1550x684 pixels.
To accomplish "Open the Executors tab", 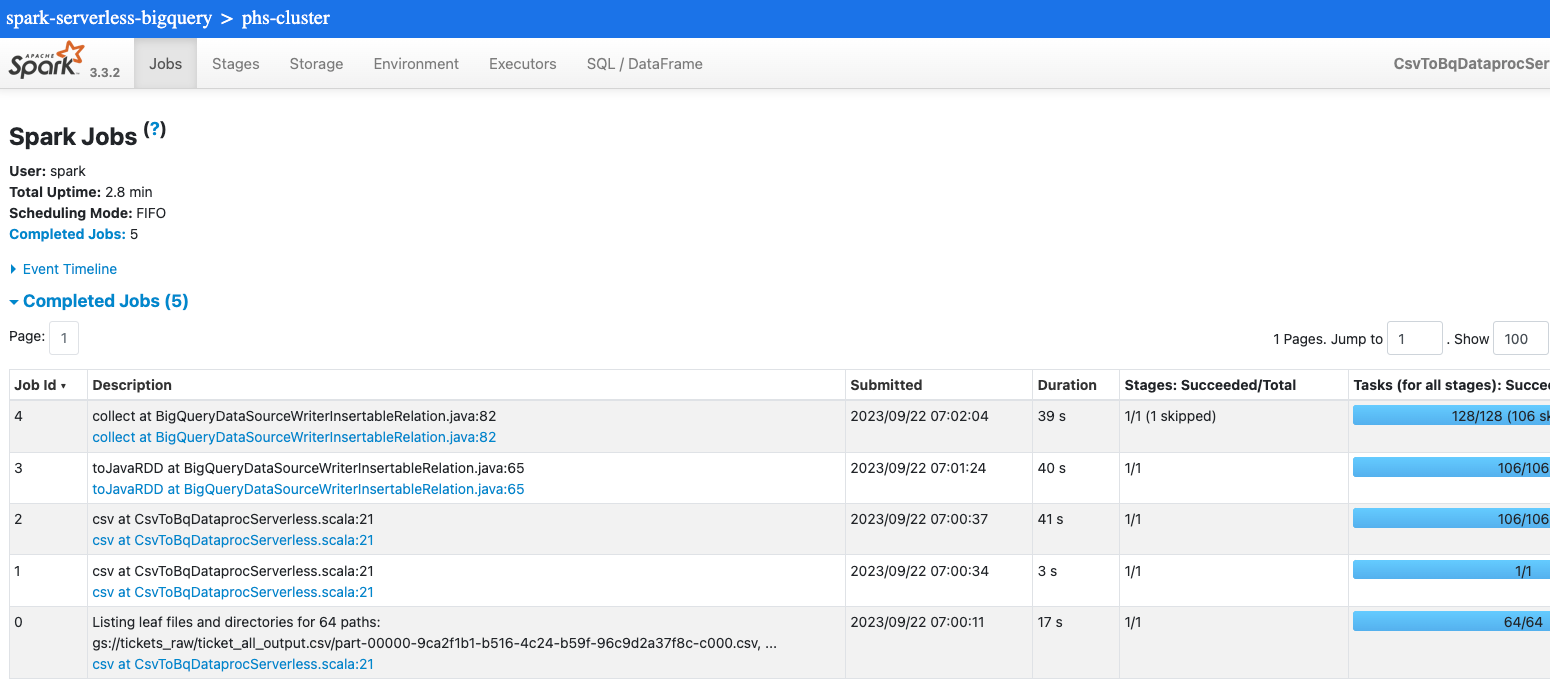I will 522,63.
